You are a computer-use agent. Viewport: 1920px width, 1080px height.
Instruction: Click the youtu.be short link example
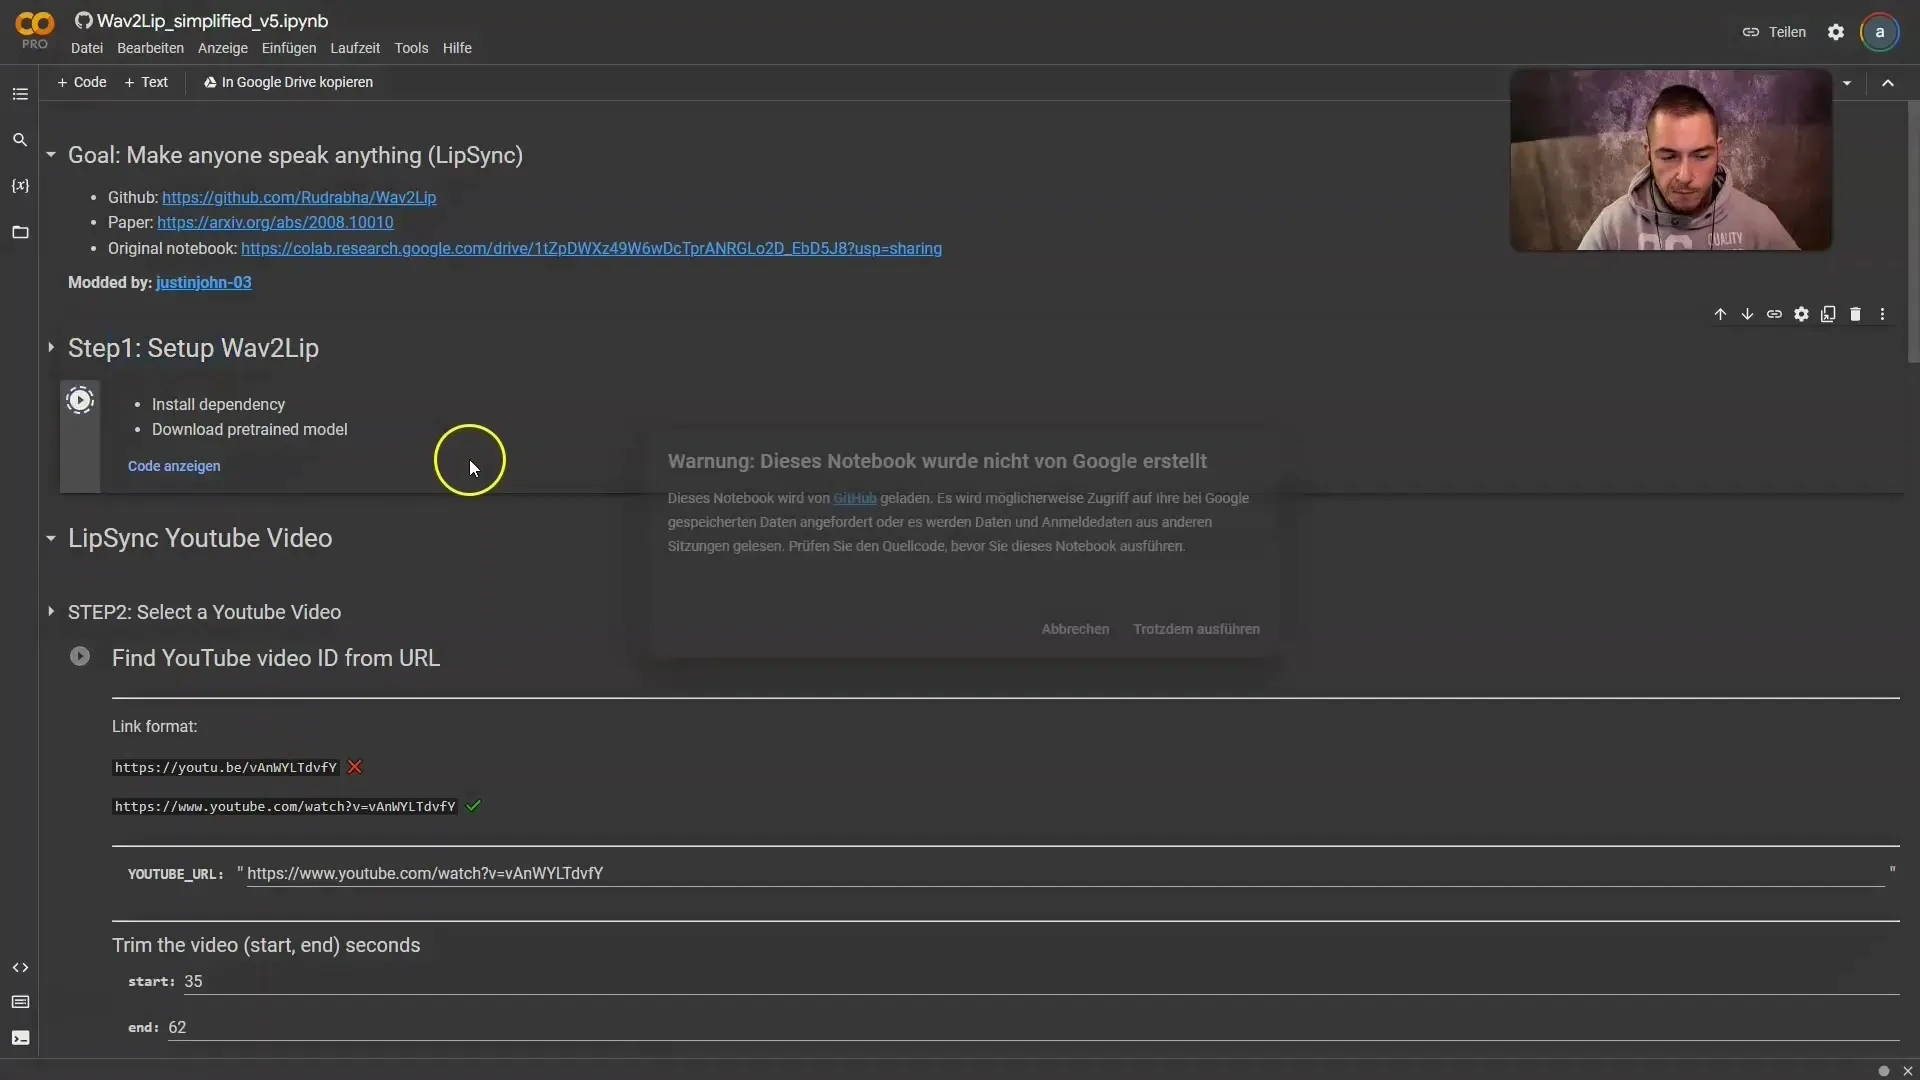tap(226, 767)
